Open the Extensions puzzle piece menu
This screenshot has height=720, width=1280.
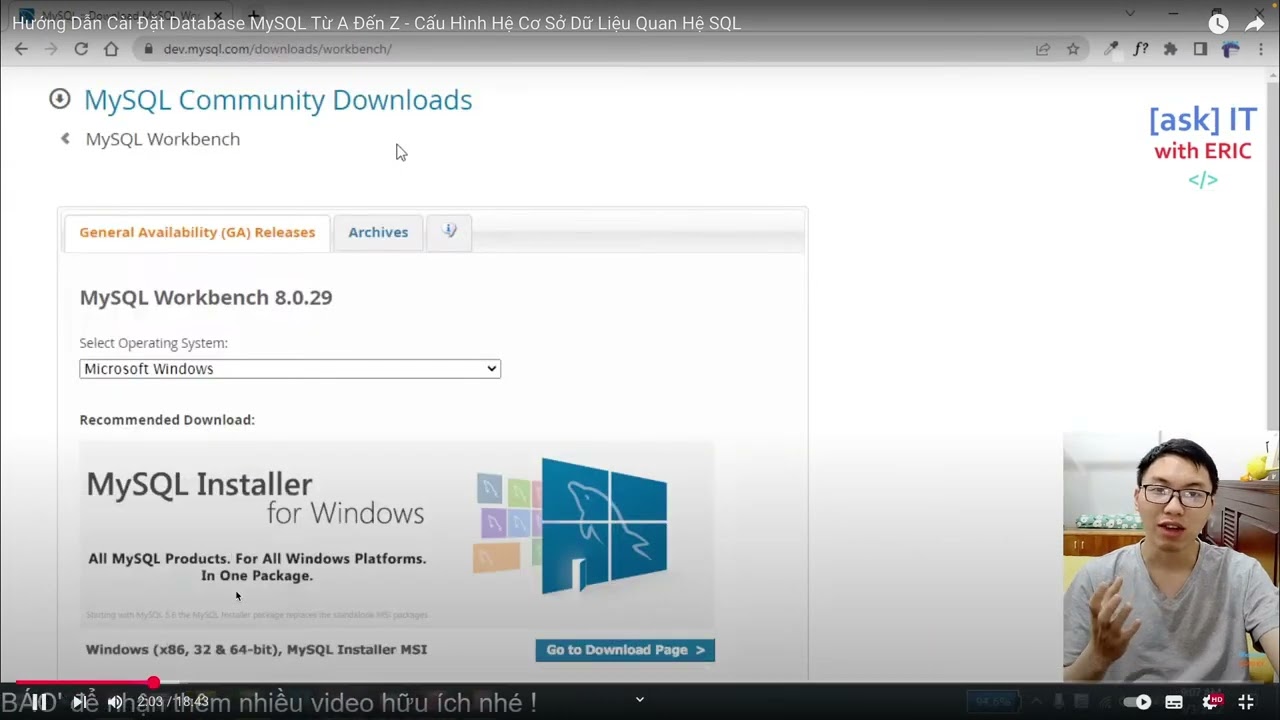point(1170,48)
